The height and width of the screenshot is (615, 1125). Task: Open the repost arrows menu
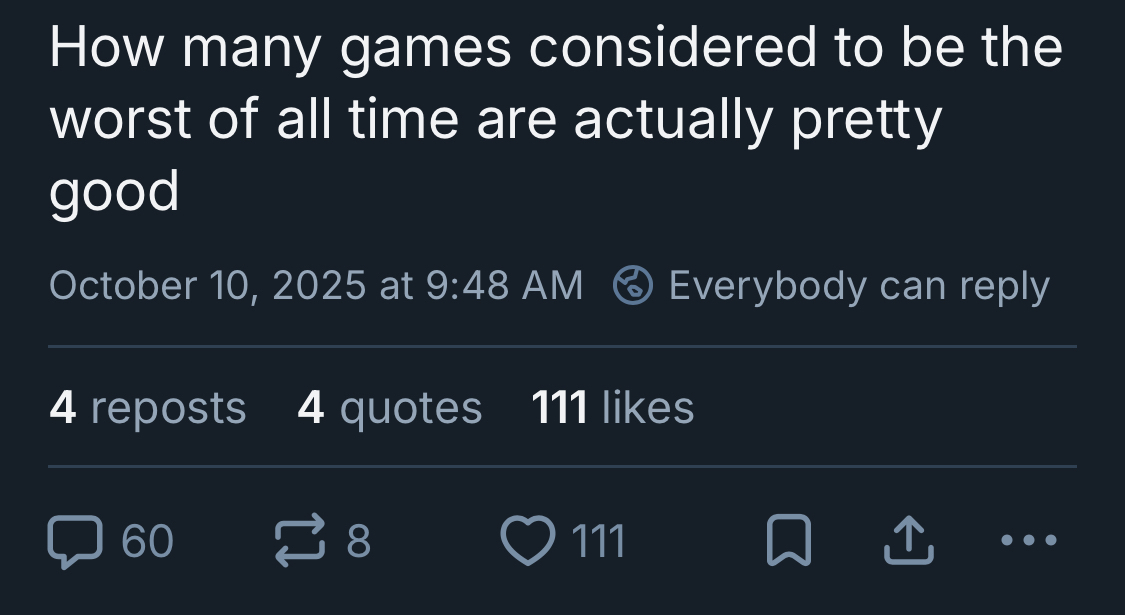tap(299, 541)
